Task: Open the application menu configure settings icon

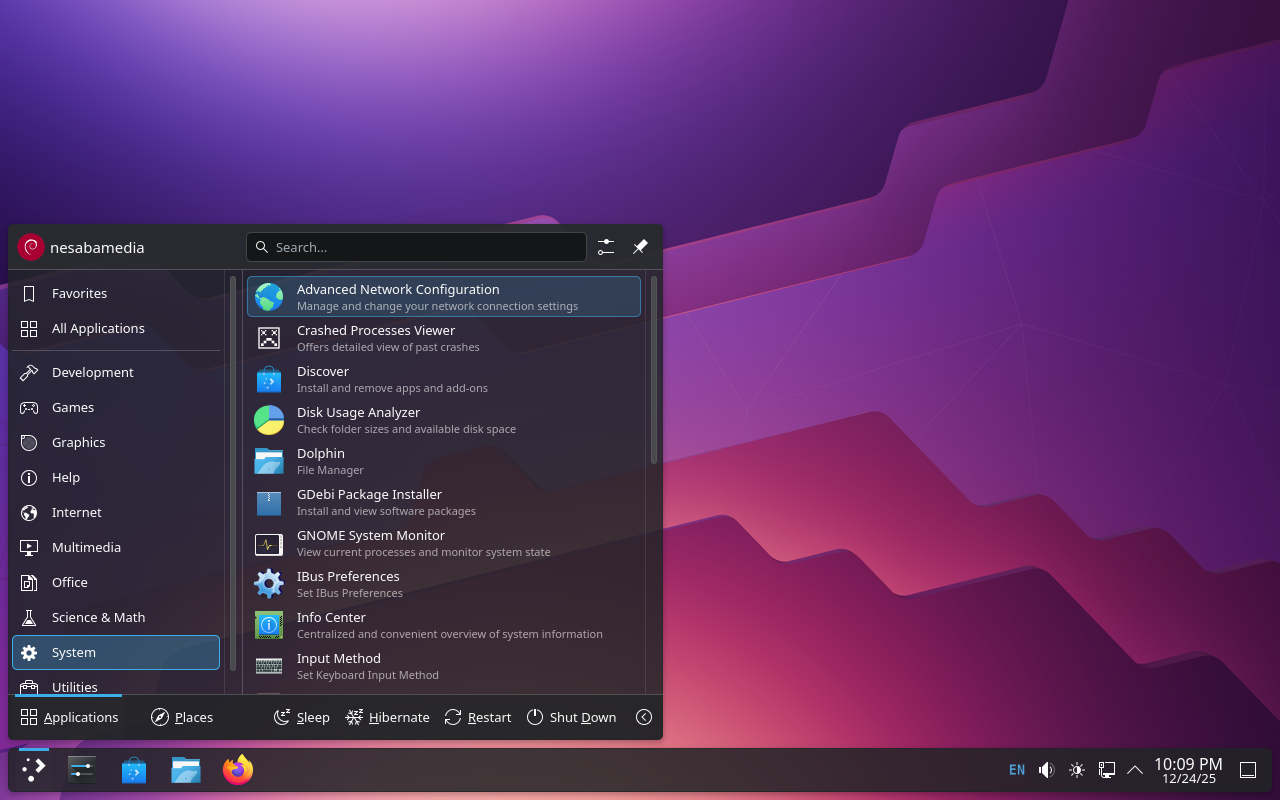Action: coord(606,247)
